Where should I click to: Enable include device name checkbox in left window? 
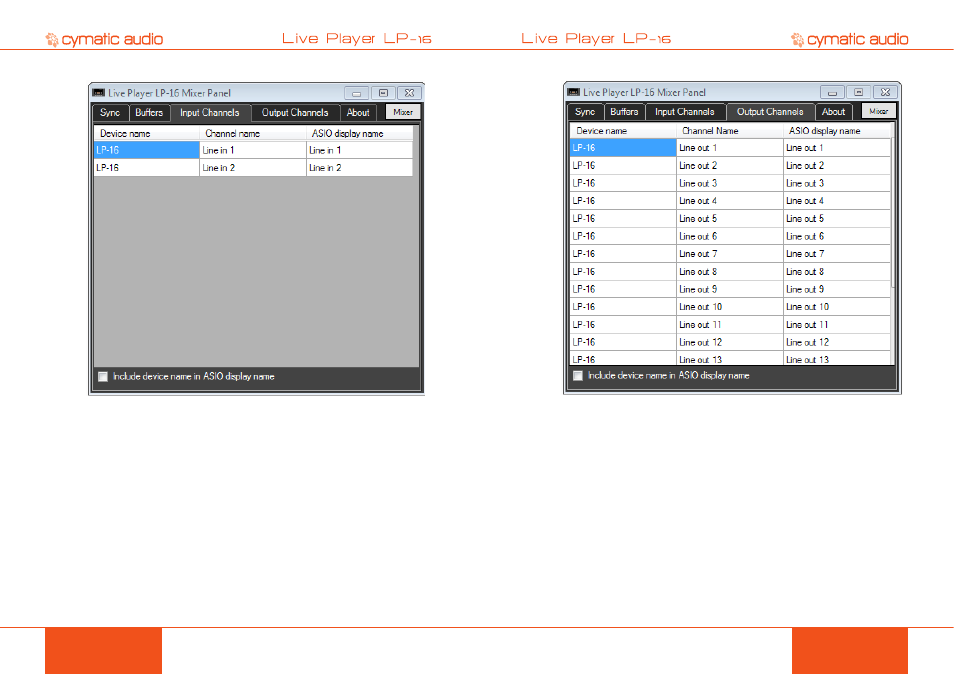[x=103, y=377]
